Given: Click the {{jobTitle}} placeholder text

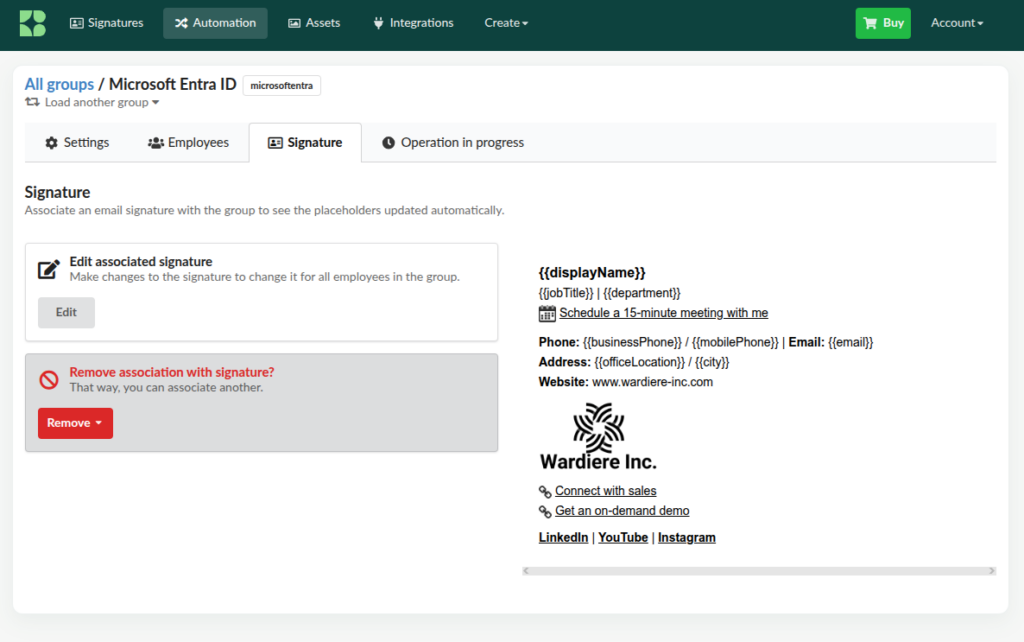Looking at the screenshot, I should point(566,293).
